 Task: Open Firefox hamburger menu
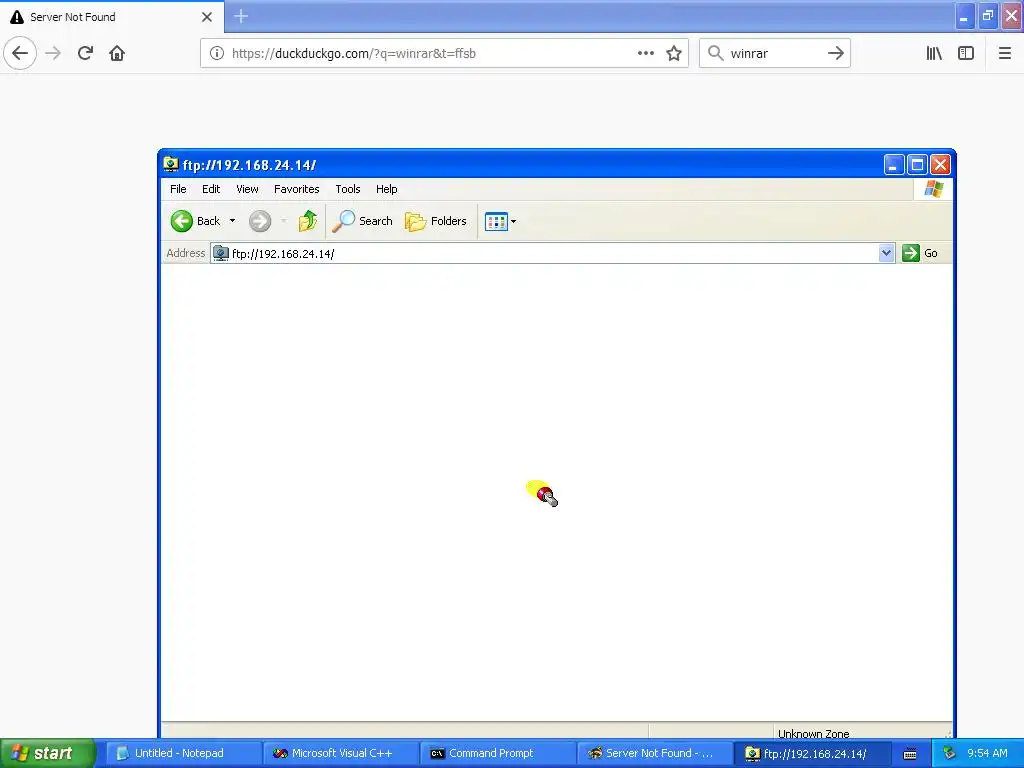1004,53
